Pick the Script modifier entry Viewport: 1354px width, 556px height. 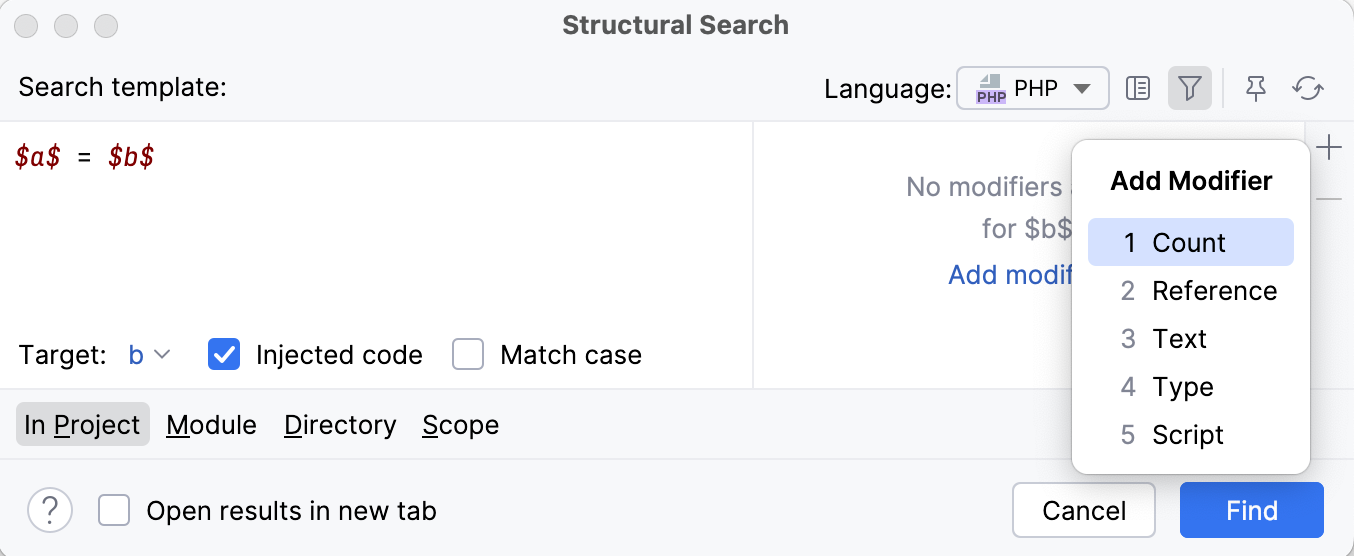[1187, 435]
